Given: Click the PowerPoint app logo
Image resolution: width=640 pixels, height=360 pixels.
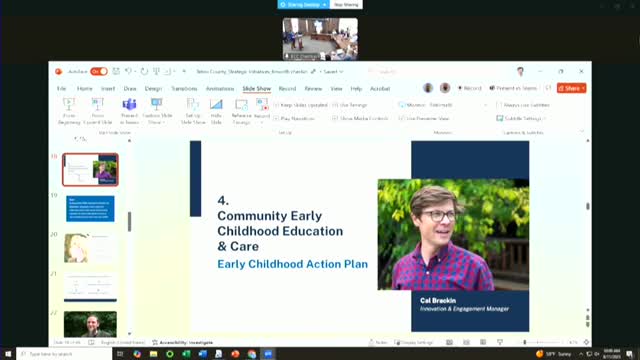Looking at the screenshot, I should pos(59,71).
